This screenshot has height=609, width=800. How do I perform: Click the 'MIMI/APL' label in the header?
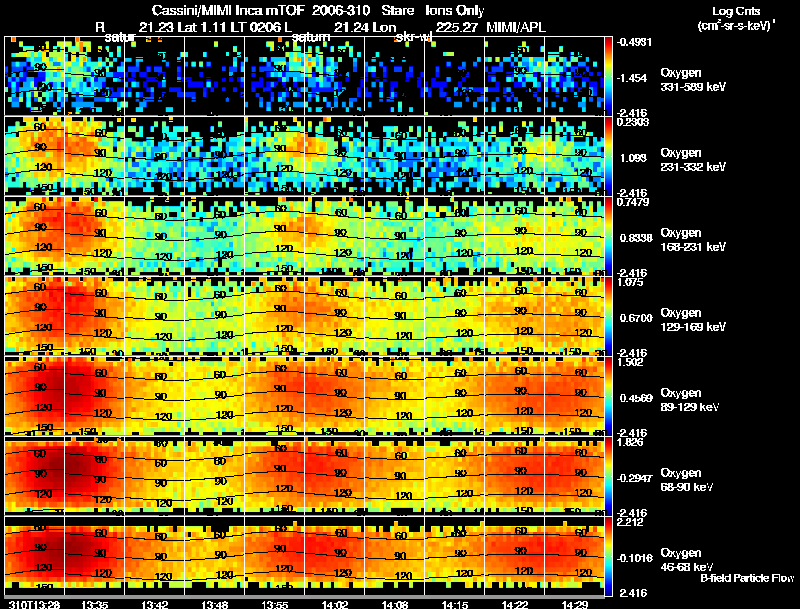[516, 27]
